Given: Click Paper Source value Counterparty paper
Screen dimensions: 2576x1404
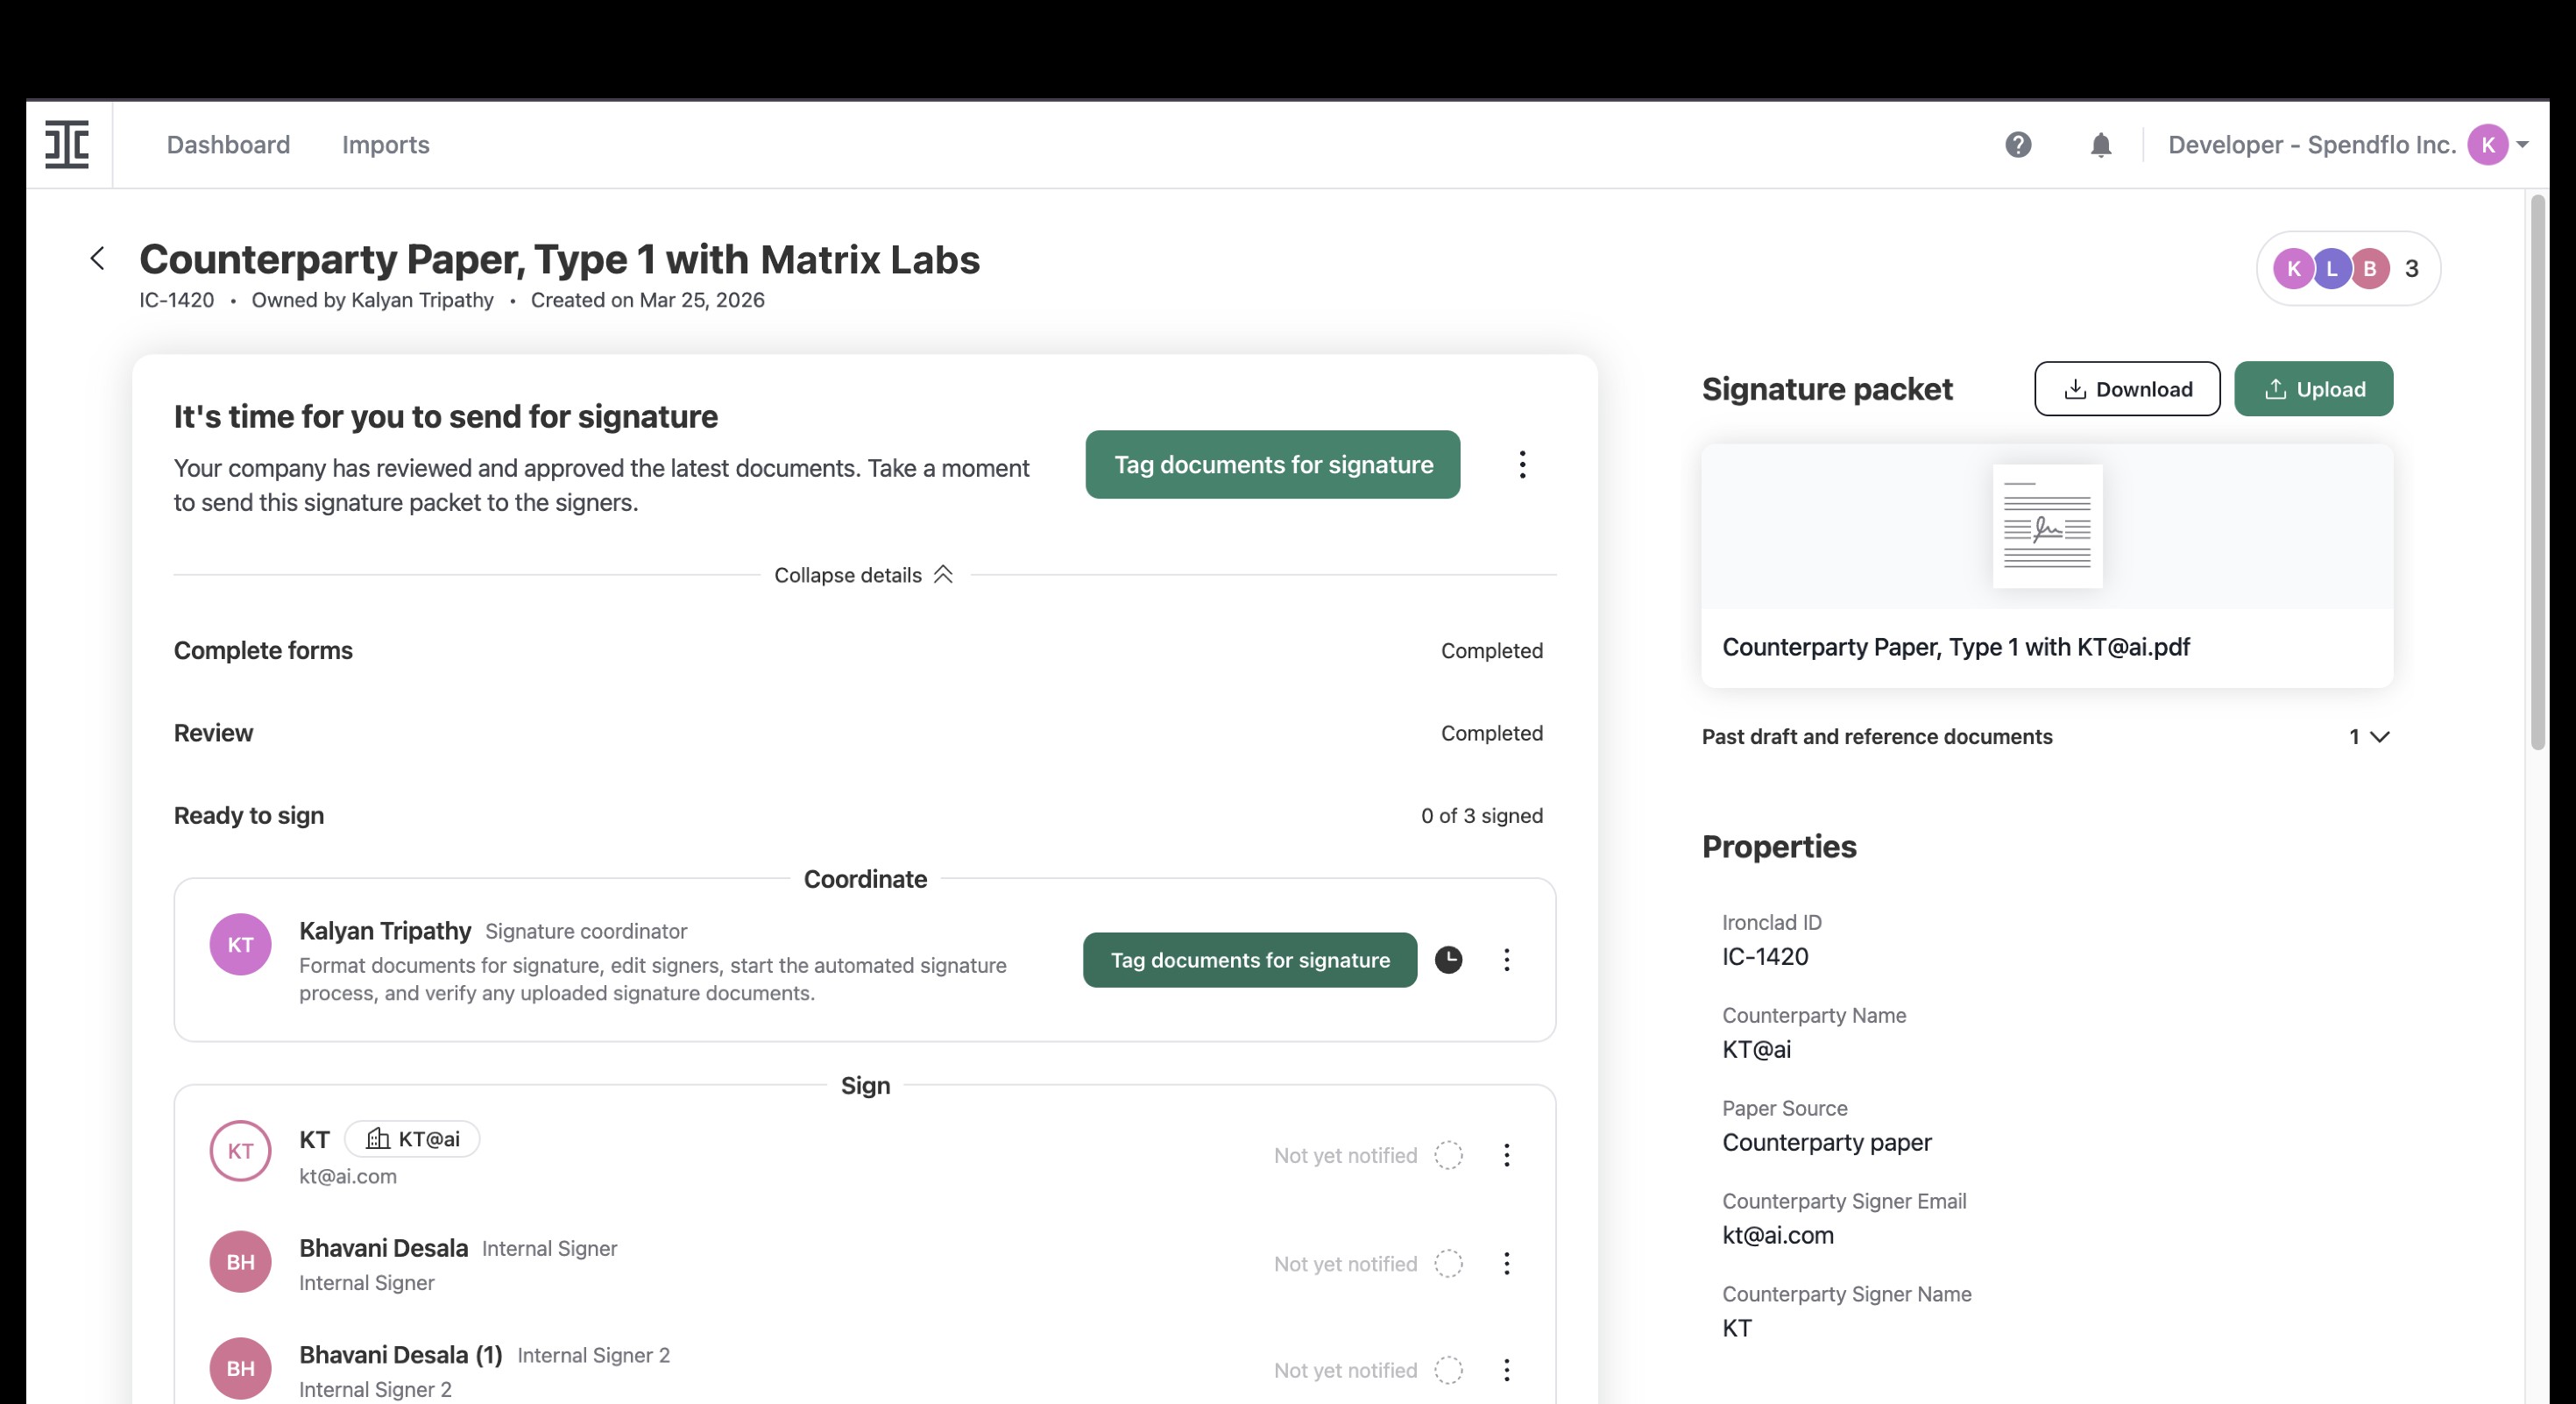Looking at the screenshot, I should [1826, 1143].
